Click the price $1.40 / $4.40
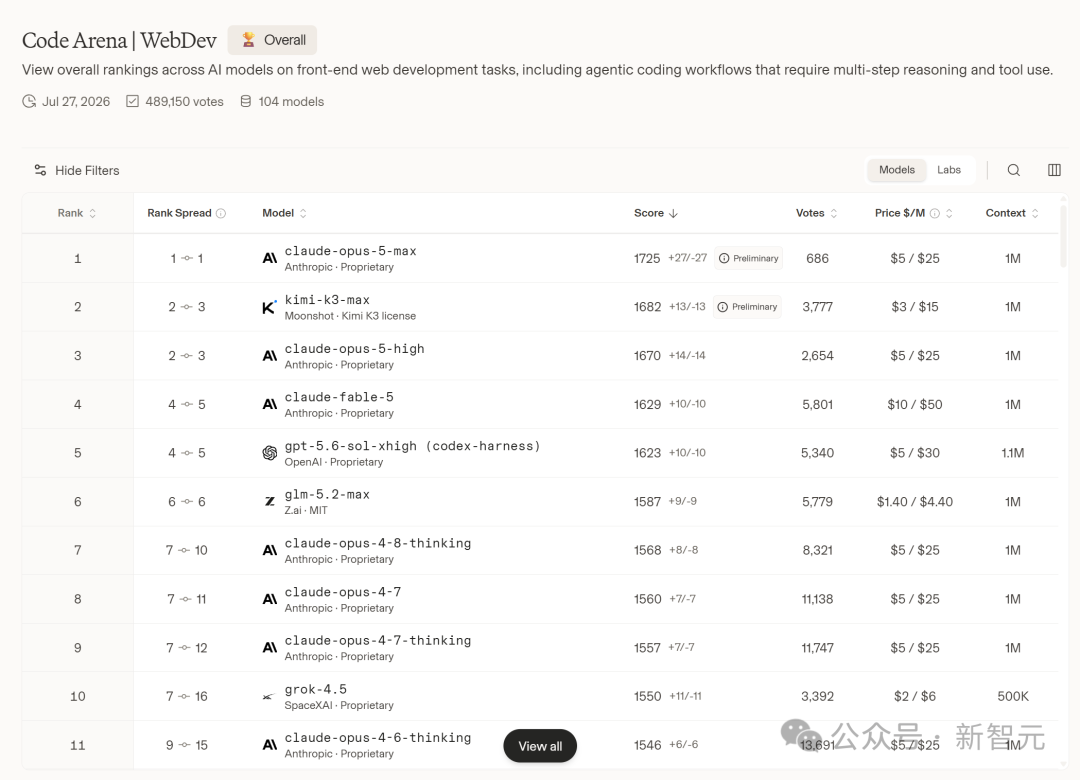This screenshot has width=1080, height=780. click(x=915, y=502)
